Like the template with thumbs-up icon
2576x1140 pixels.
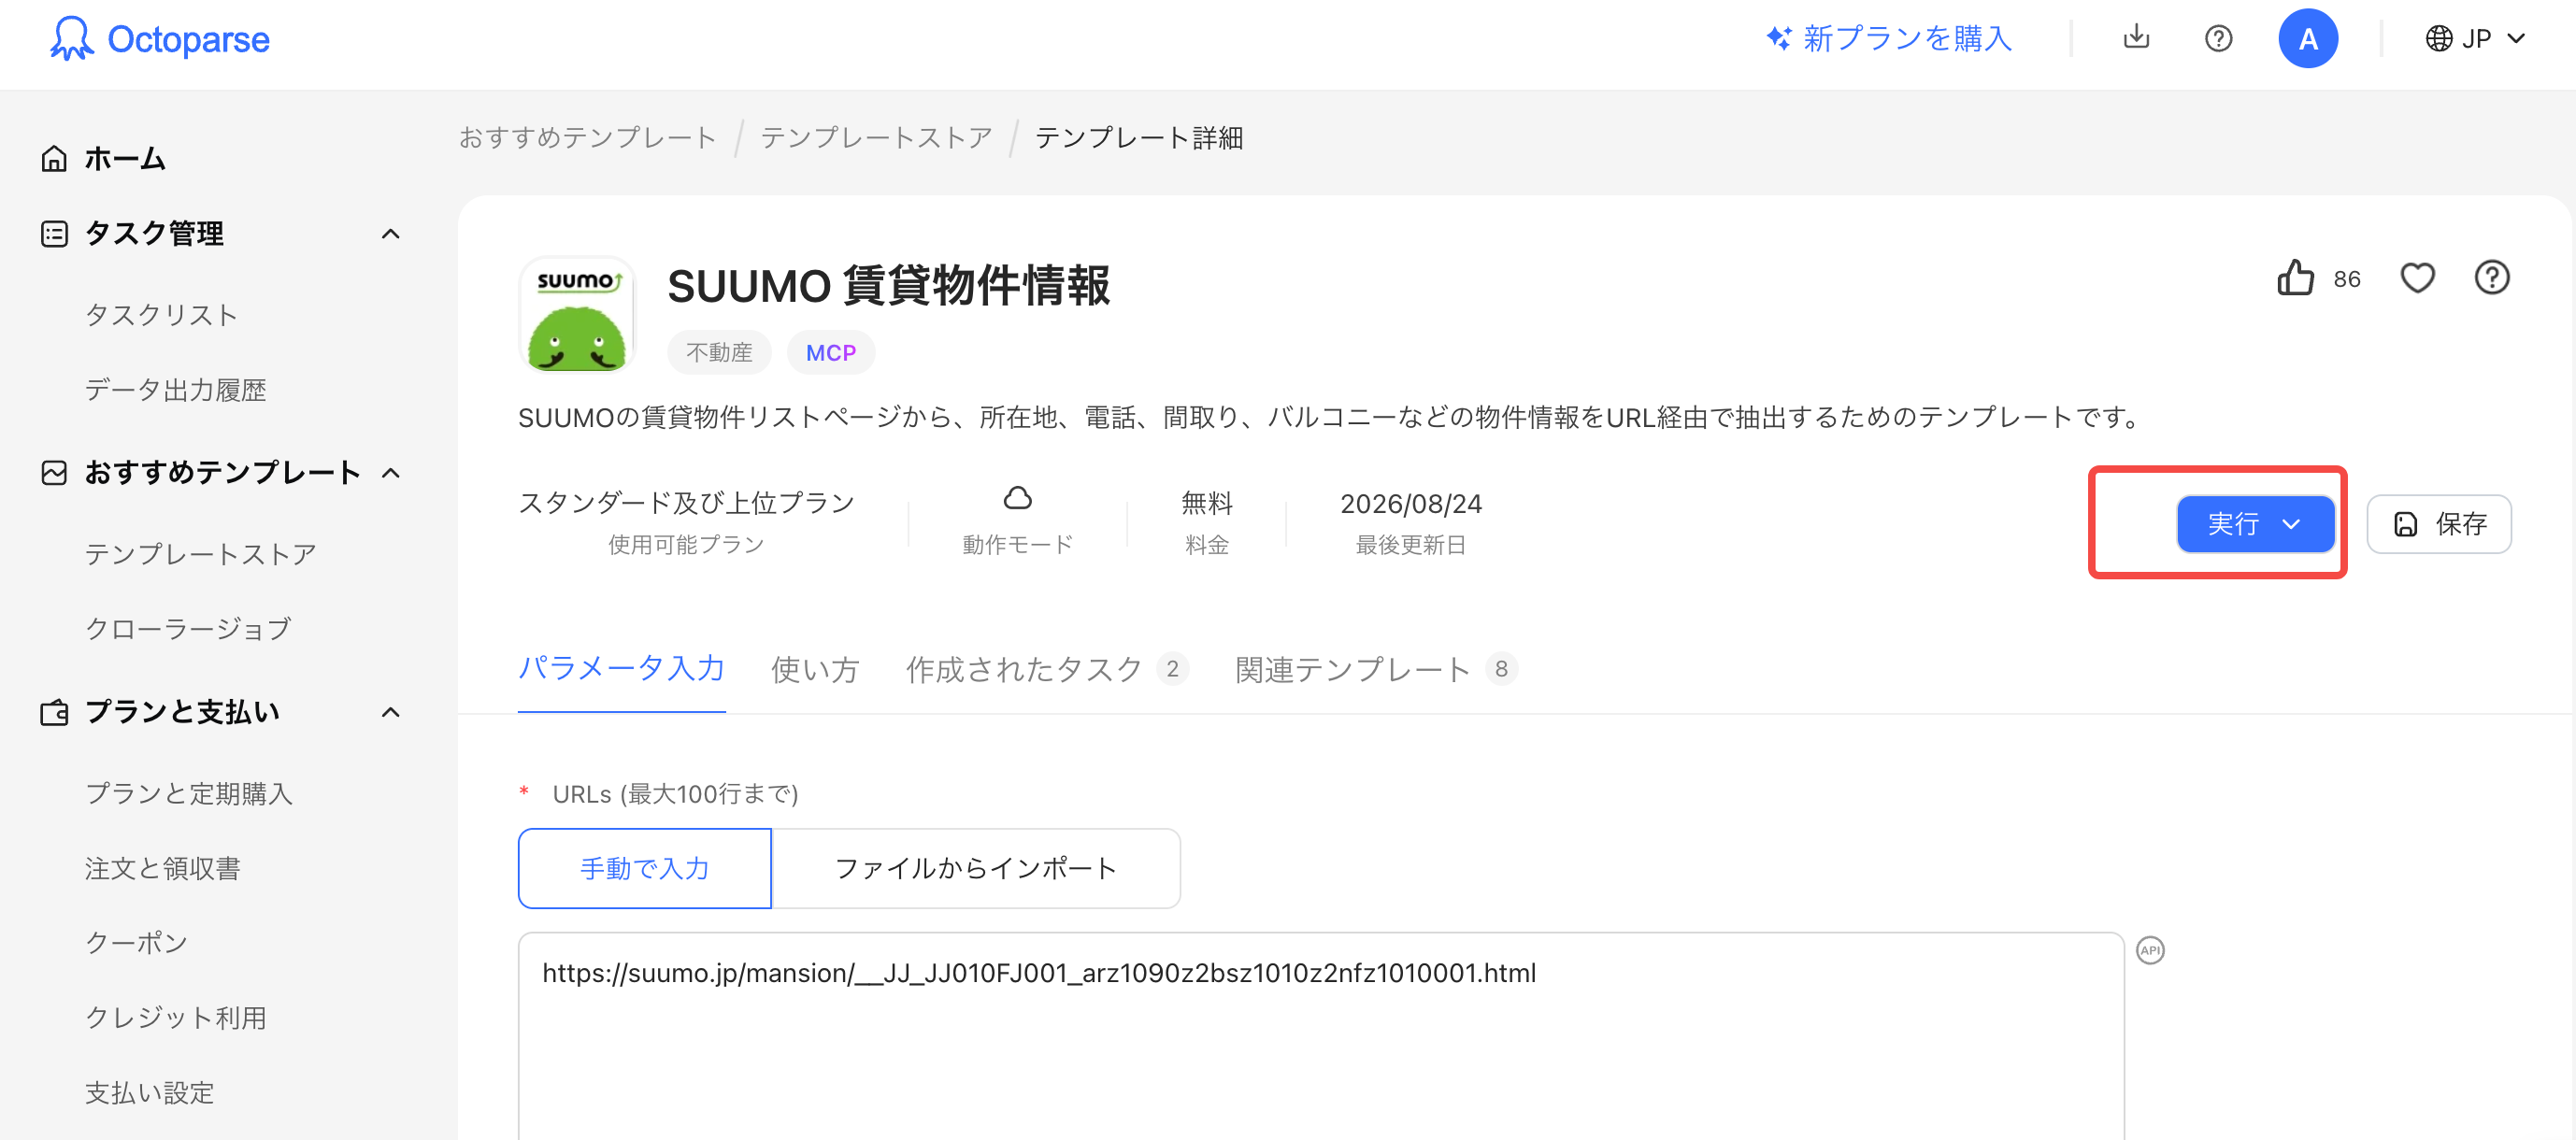tap(2295, 278)
